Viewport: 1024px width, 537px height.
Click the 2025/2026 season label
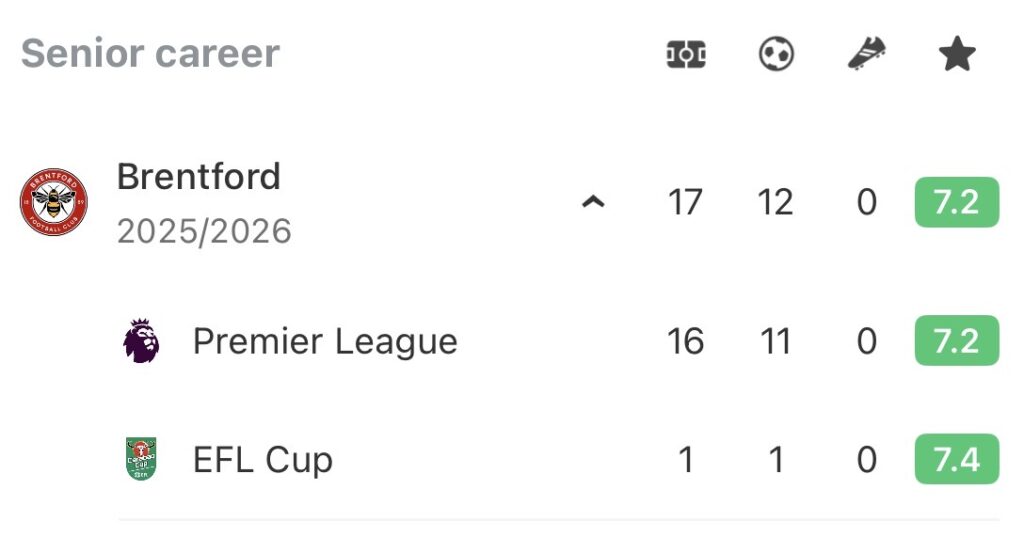[x=204, y=231]
